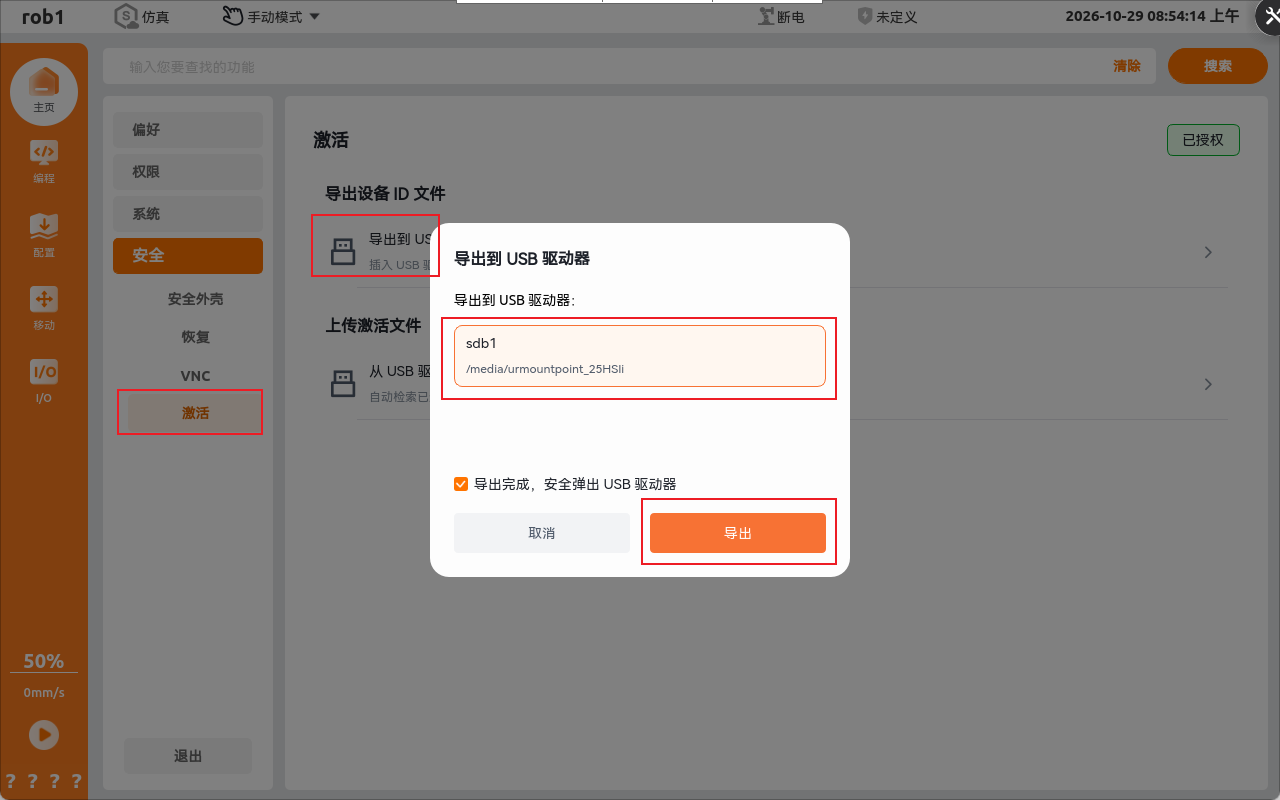The height and width of the screenshot is (800, 1280).
Task: Click the 取消 cancel button
Action: pos(542,533)
